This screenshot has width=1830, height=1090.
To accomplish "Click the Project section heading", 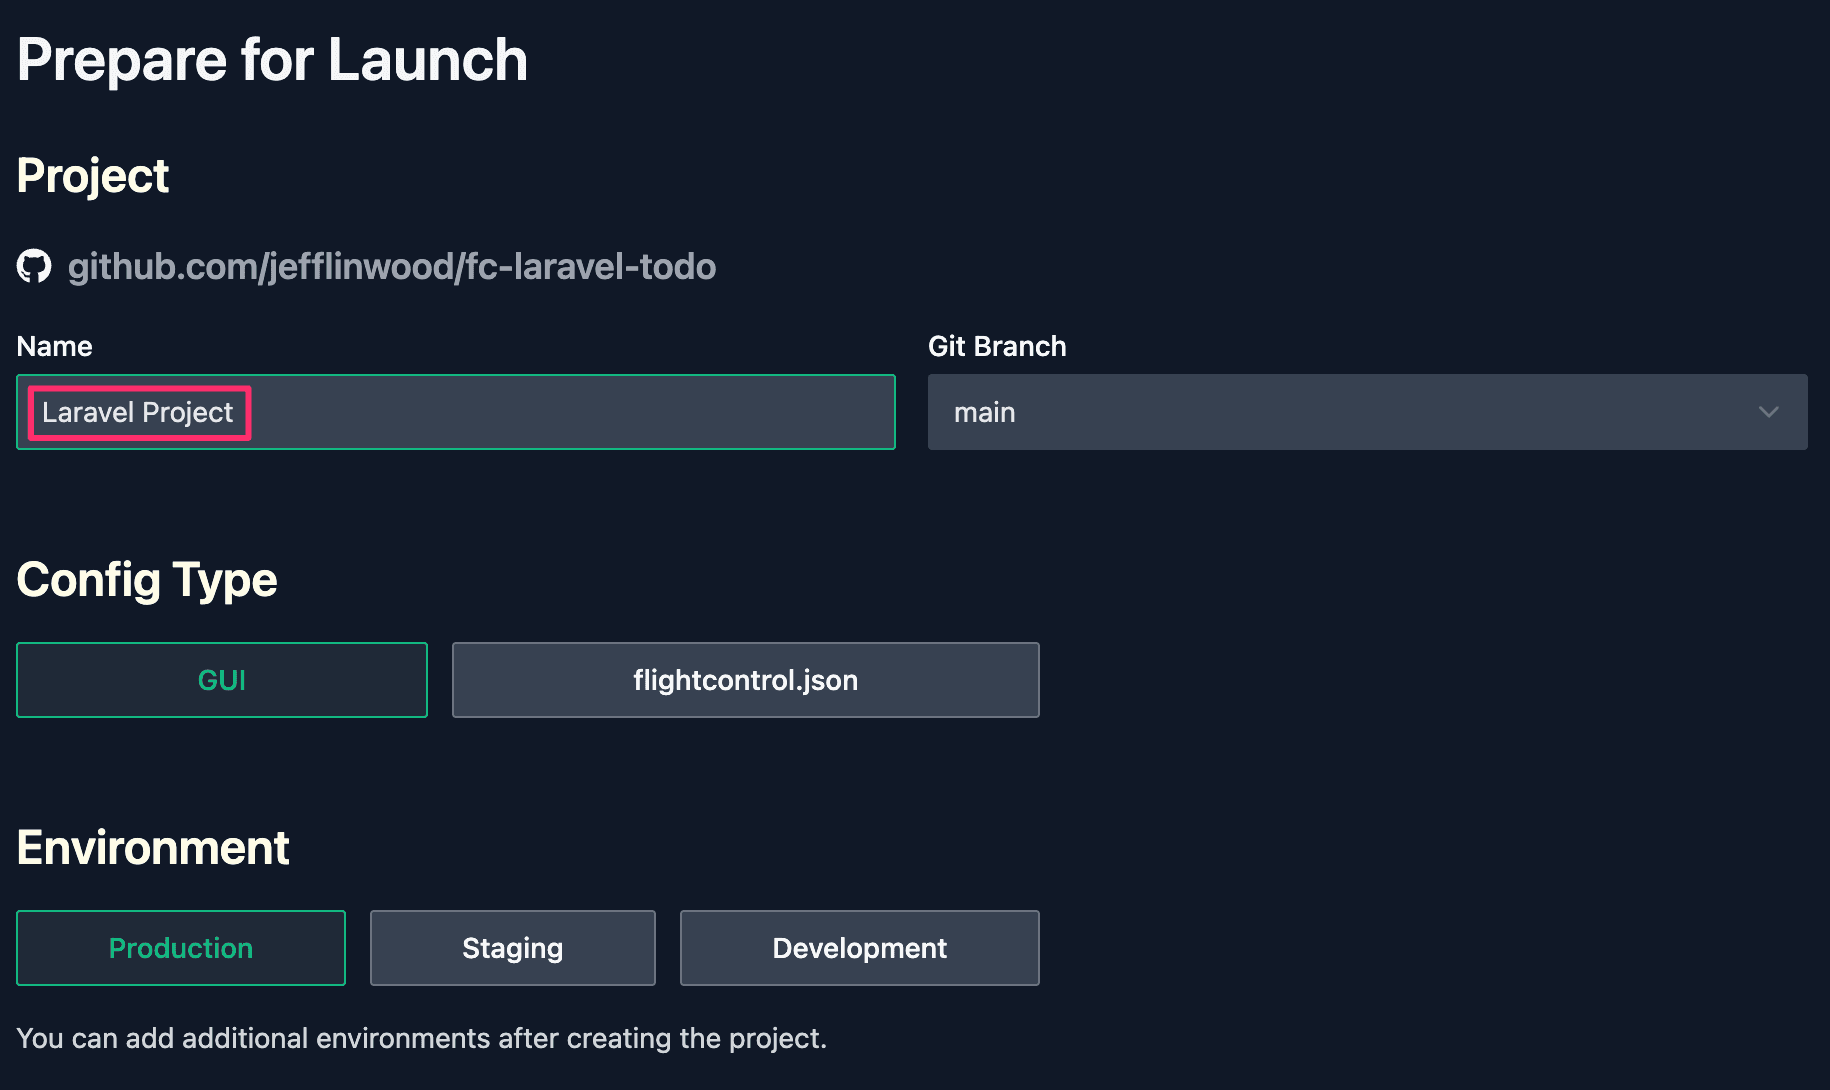I will pyautogui.click(x=93, y=177).
